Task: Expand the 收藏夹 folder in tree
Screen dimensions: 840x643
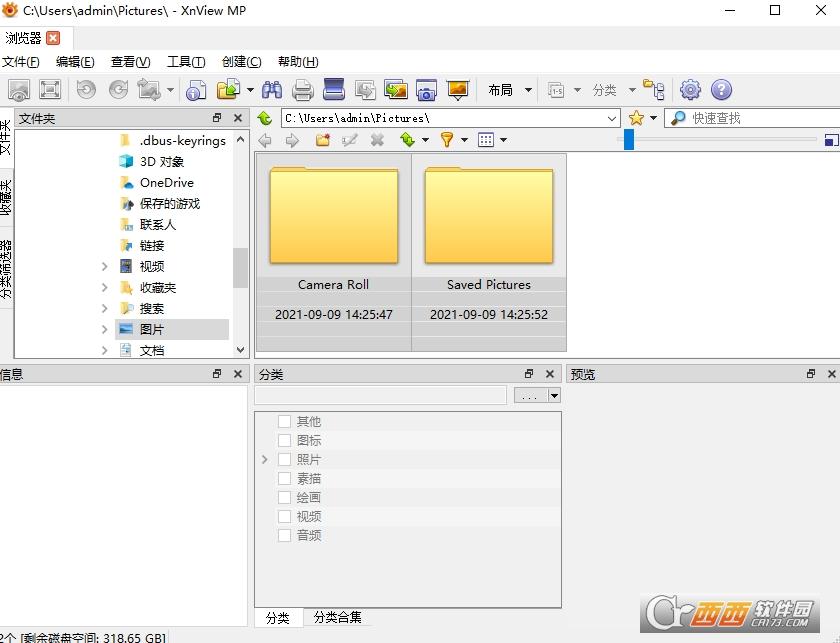Action: (104, 288)
